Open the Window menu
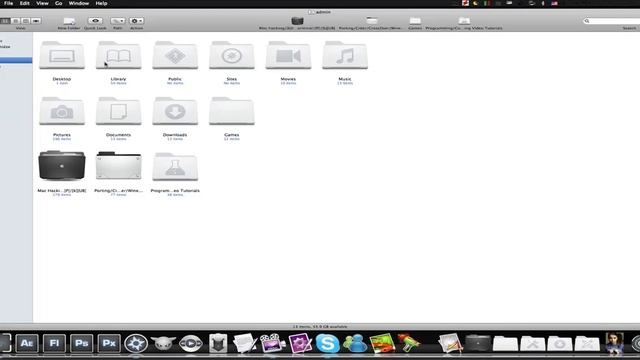 pos(79,3)
